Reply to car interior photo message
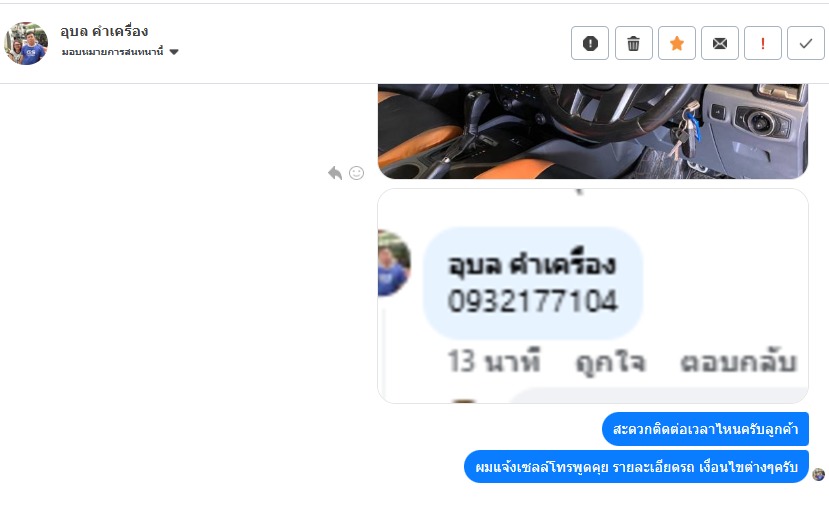 (335, 173)
